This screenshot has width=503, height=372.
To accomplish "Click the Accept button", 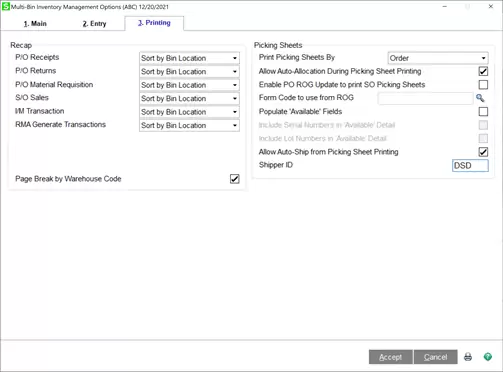I will pyautogui.click(x=391, y=357).
